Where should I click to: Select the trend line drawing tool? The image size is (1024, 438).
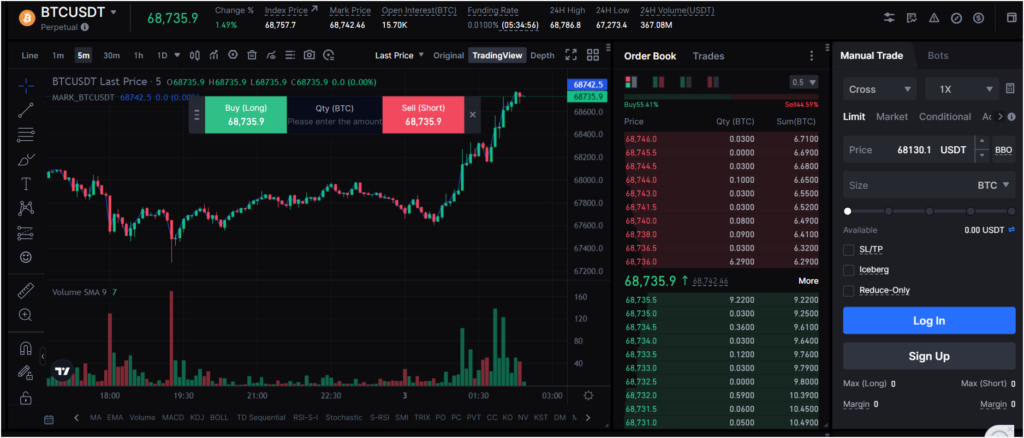click(x=26, y=110)
